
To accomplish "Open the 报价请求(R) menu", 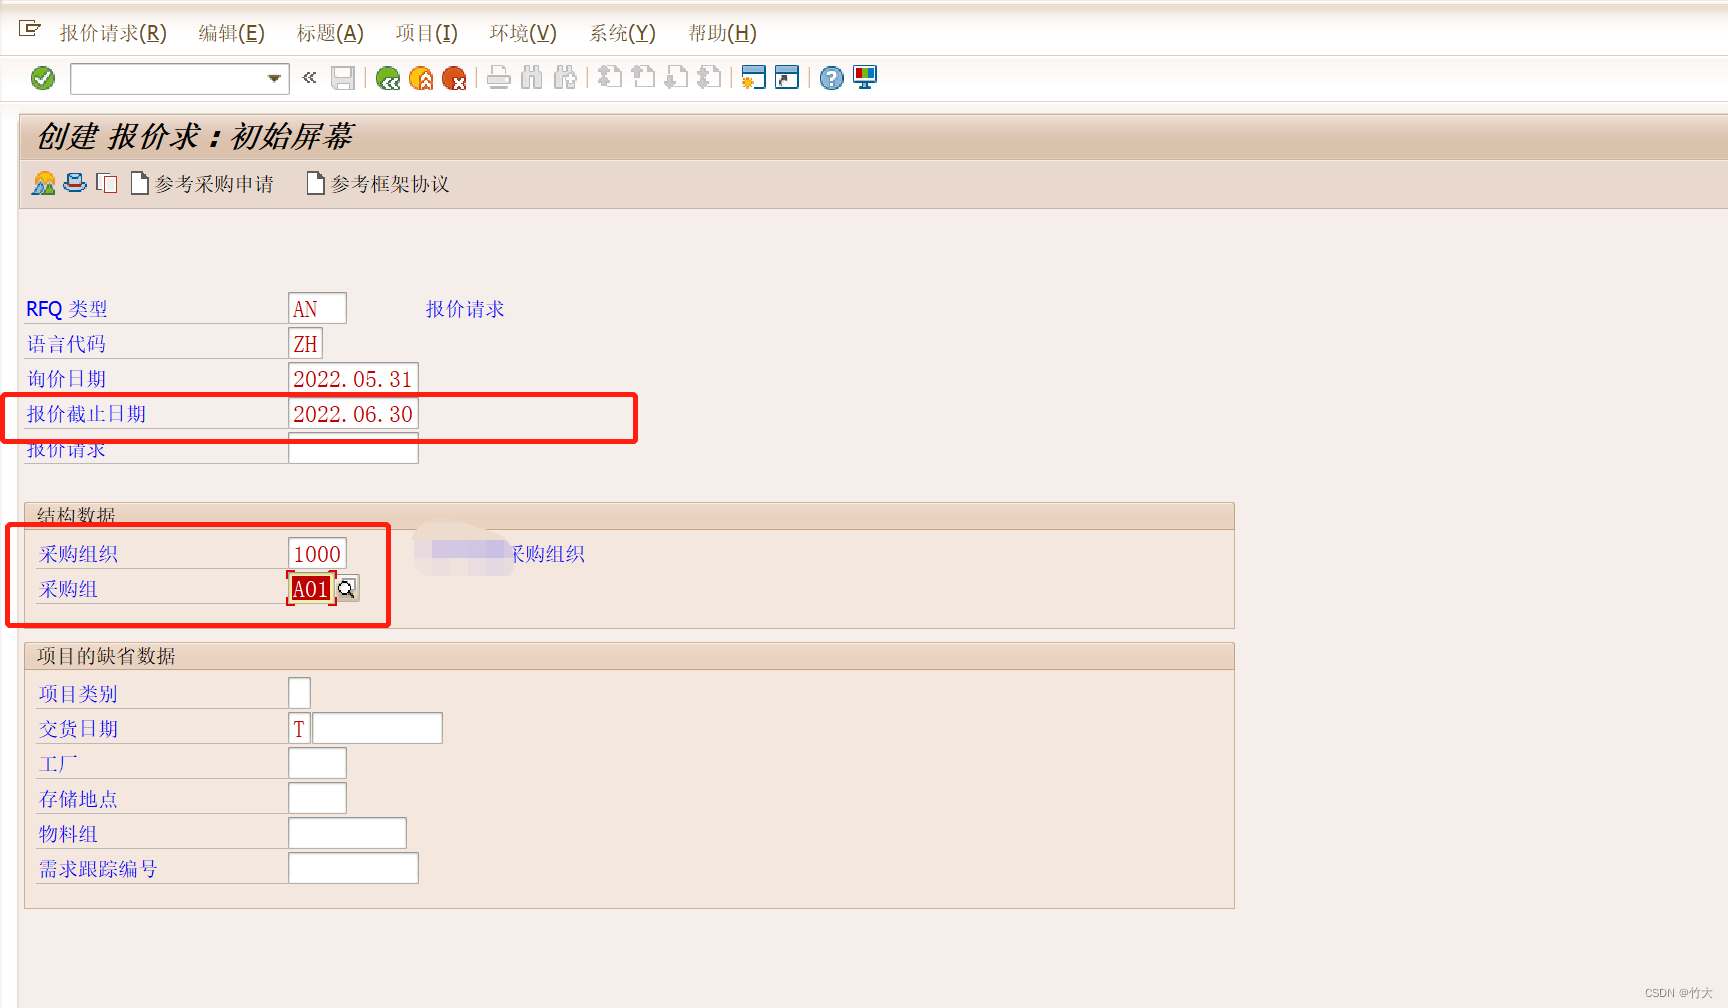I will [113, 33].
